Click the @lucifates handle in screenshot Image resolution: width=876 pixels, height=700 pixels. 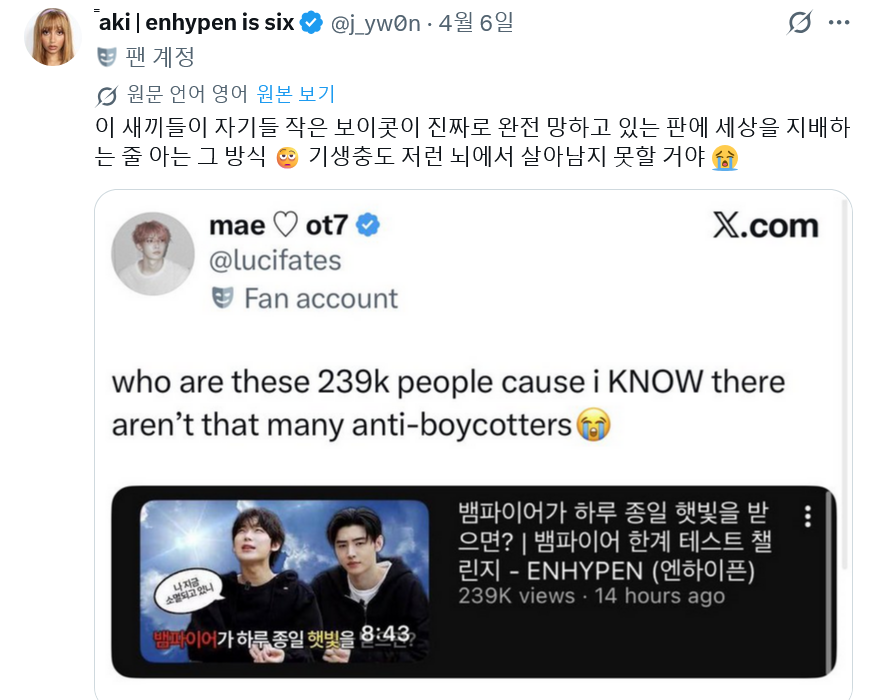[275, 261]
